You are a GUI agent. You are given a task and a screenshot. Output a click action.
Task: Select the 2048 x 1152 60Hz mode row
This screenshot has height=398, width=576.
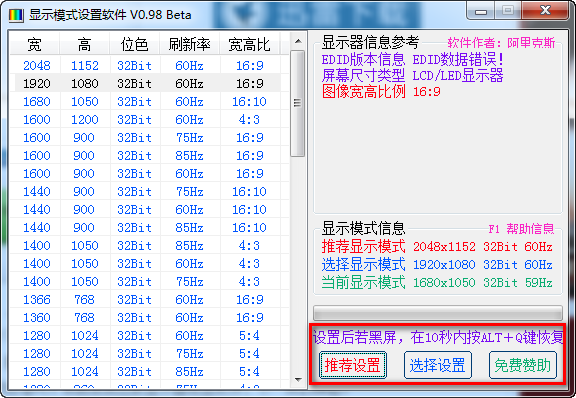(x=145, y=65)
